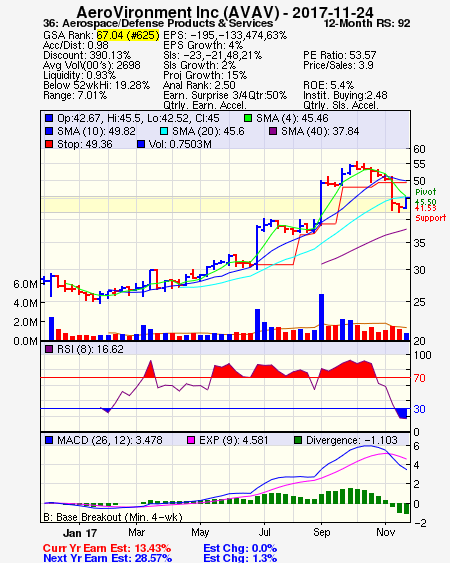Click the Acc/Dist: 0.98 text
Screen dimensions: 450x563
(76, 45)
